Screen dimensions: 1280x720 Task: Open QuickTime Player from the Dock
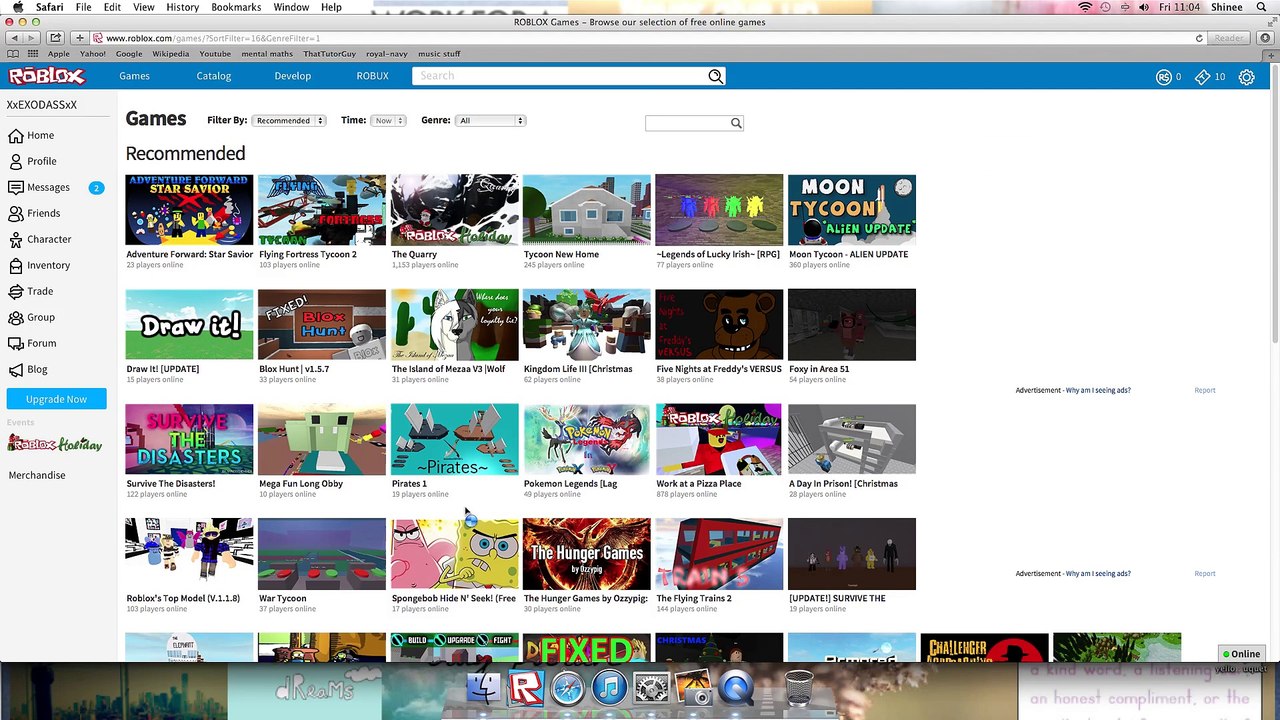pyautogui.click(x=736, y=688)
